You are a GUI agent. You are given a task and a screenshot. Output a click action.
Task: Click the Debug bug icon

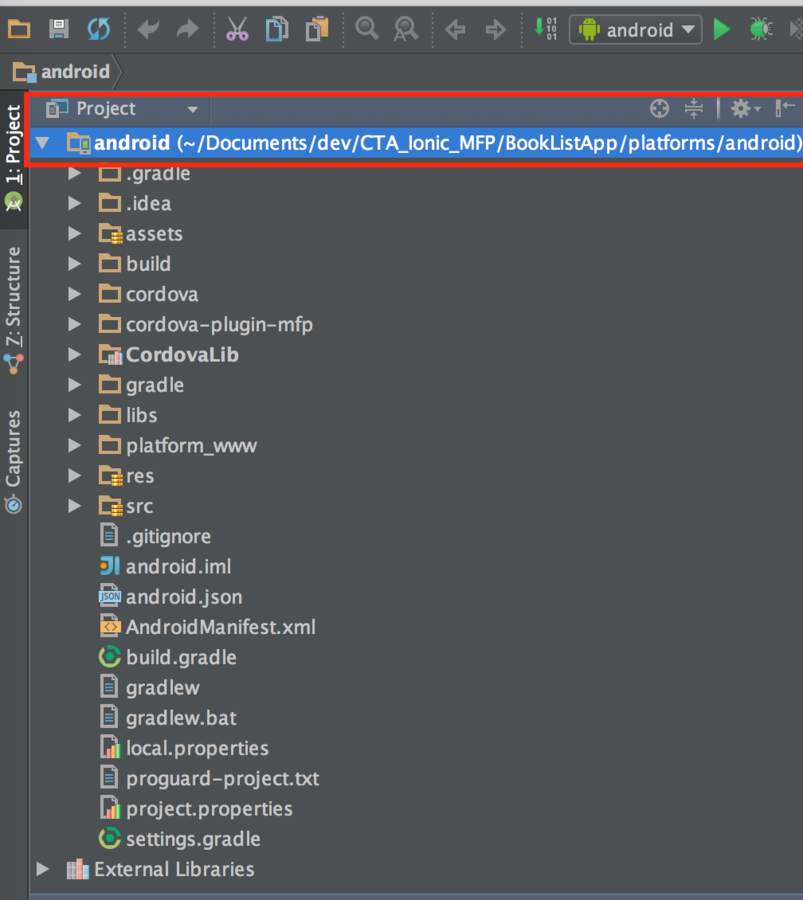point(761,29)
